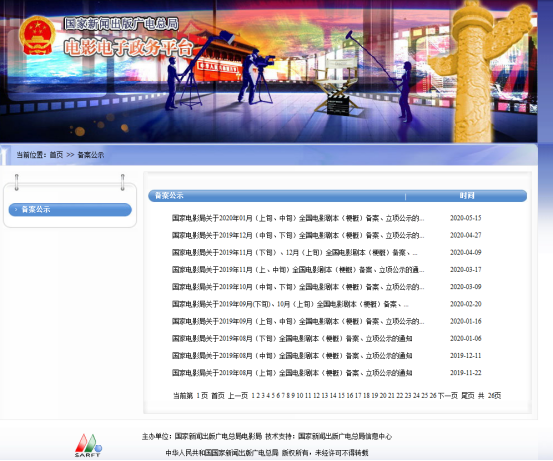Click the 首页 pagination link
This screenshot has width=553, height=461.
pos(218,396)
